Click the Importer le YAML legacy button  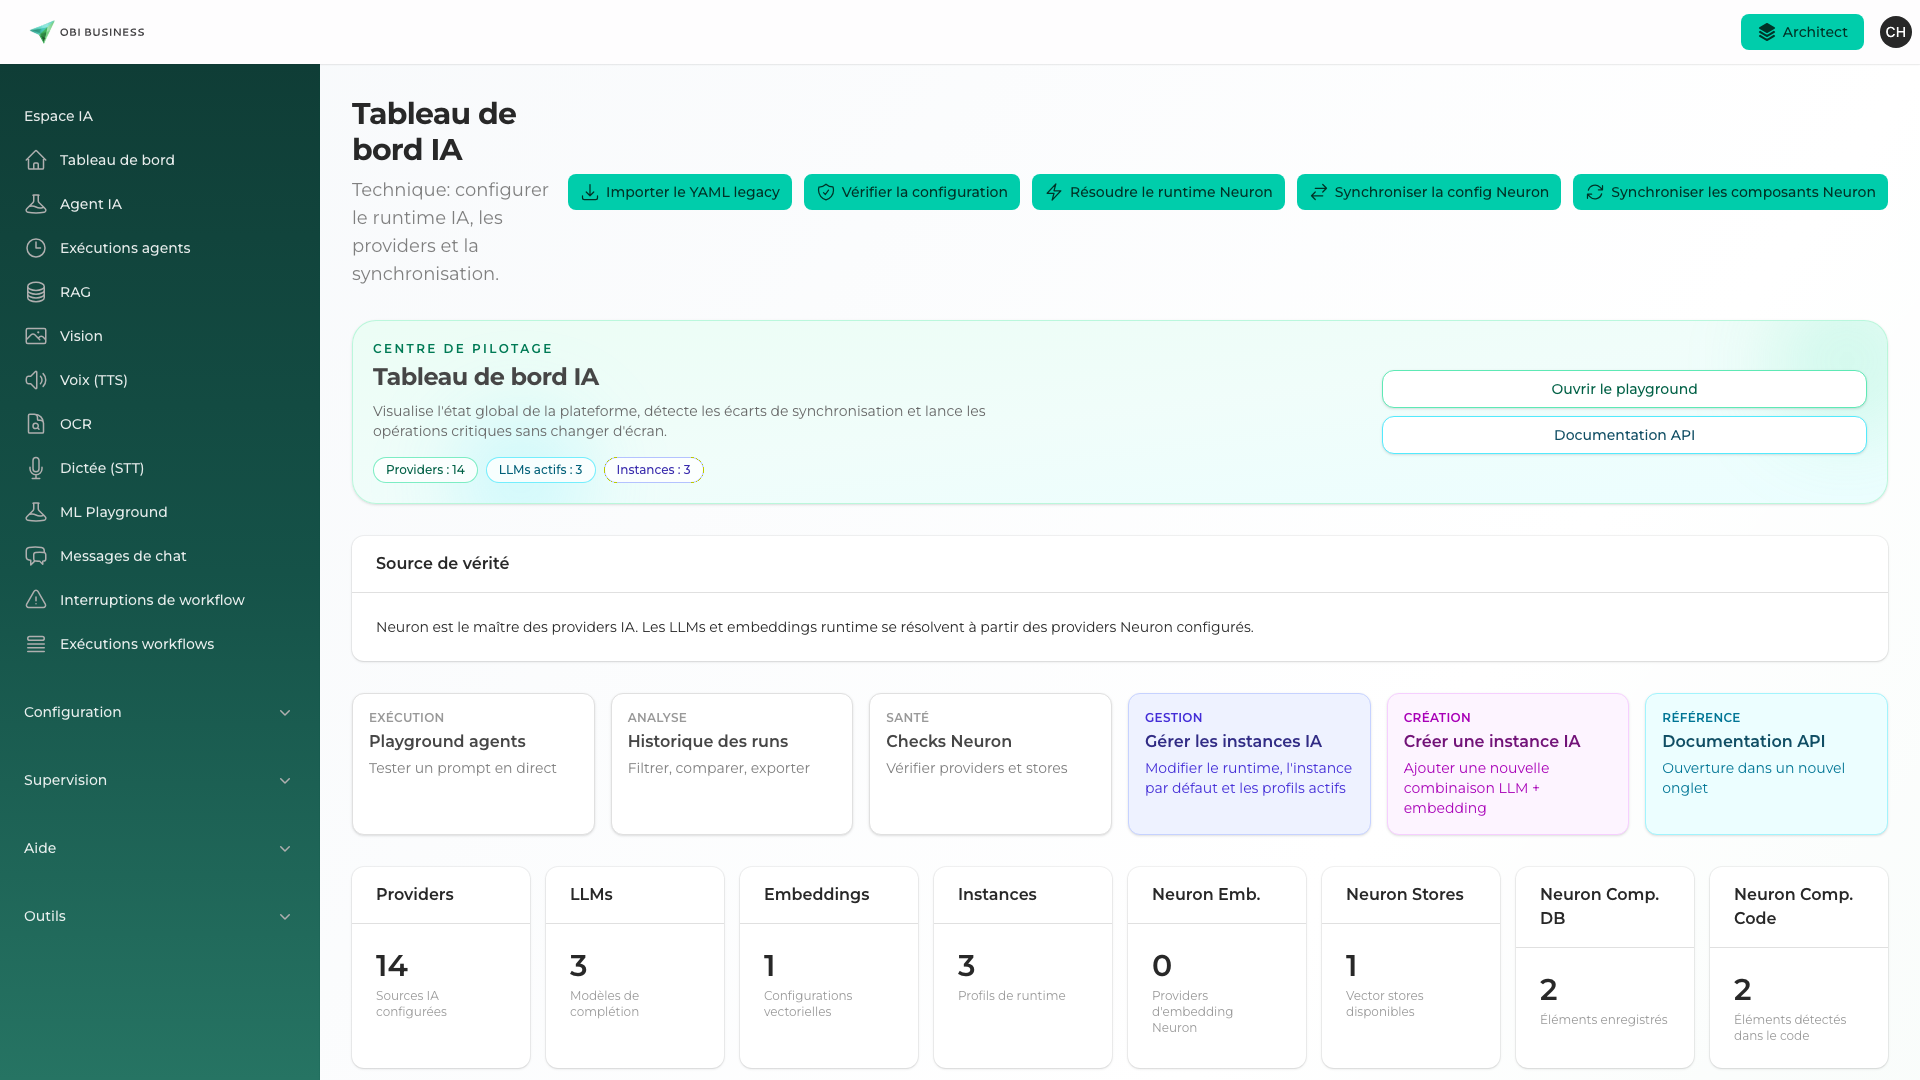click(x=679, y=192)
